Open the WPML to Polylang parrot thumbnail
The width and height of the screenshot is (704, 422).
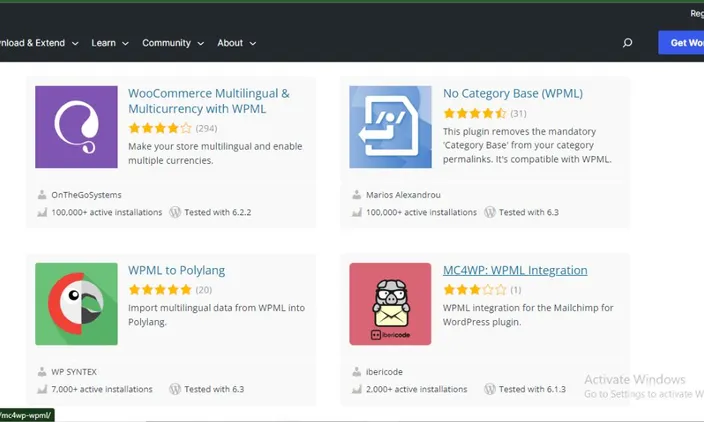(76, 304)
